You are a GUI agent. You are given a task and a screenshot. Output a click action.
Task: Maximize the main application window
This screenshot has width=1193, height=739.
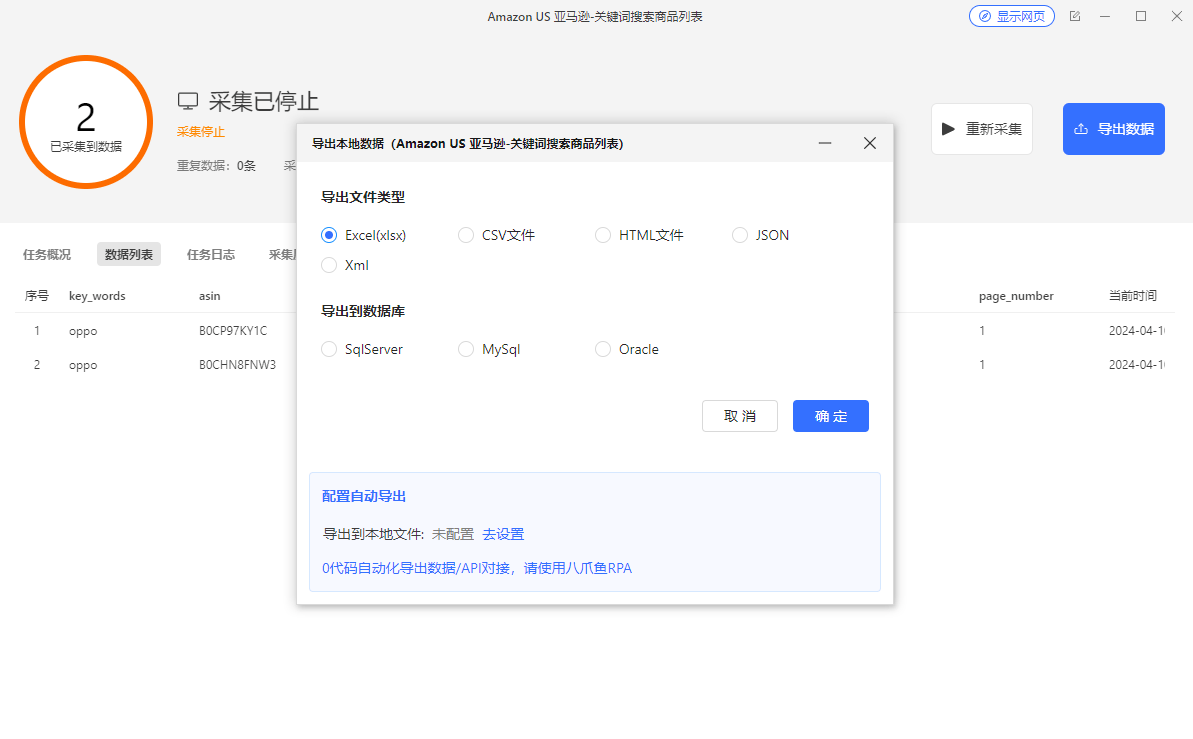tap(1141, 16)
